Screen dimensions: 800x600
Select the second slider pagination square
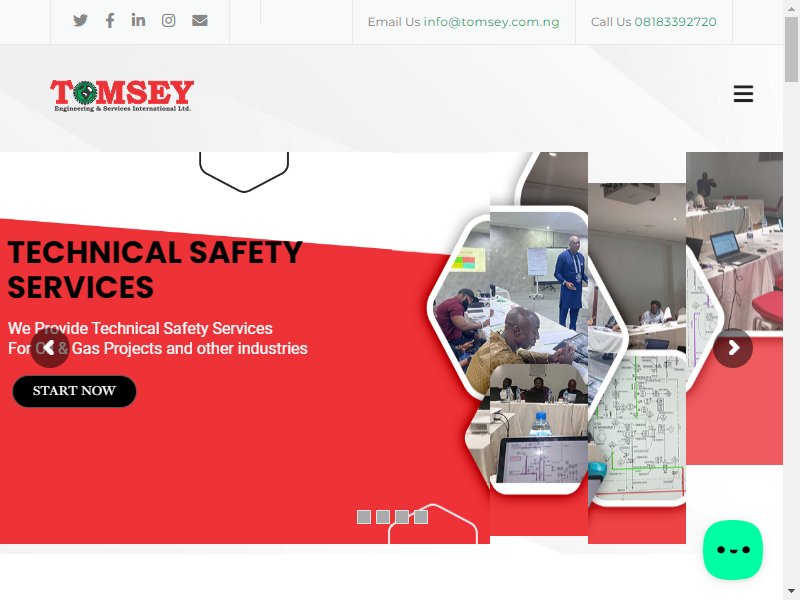pos(383,517)
